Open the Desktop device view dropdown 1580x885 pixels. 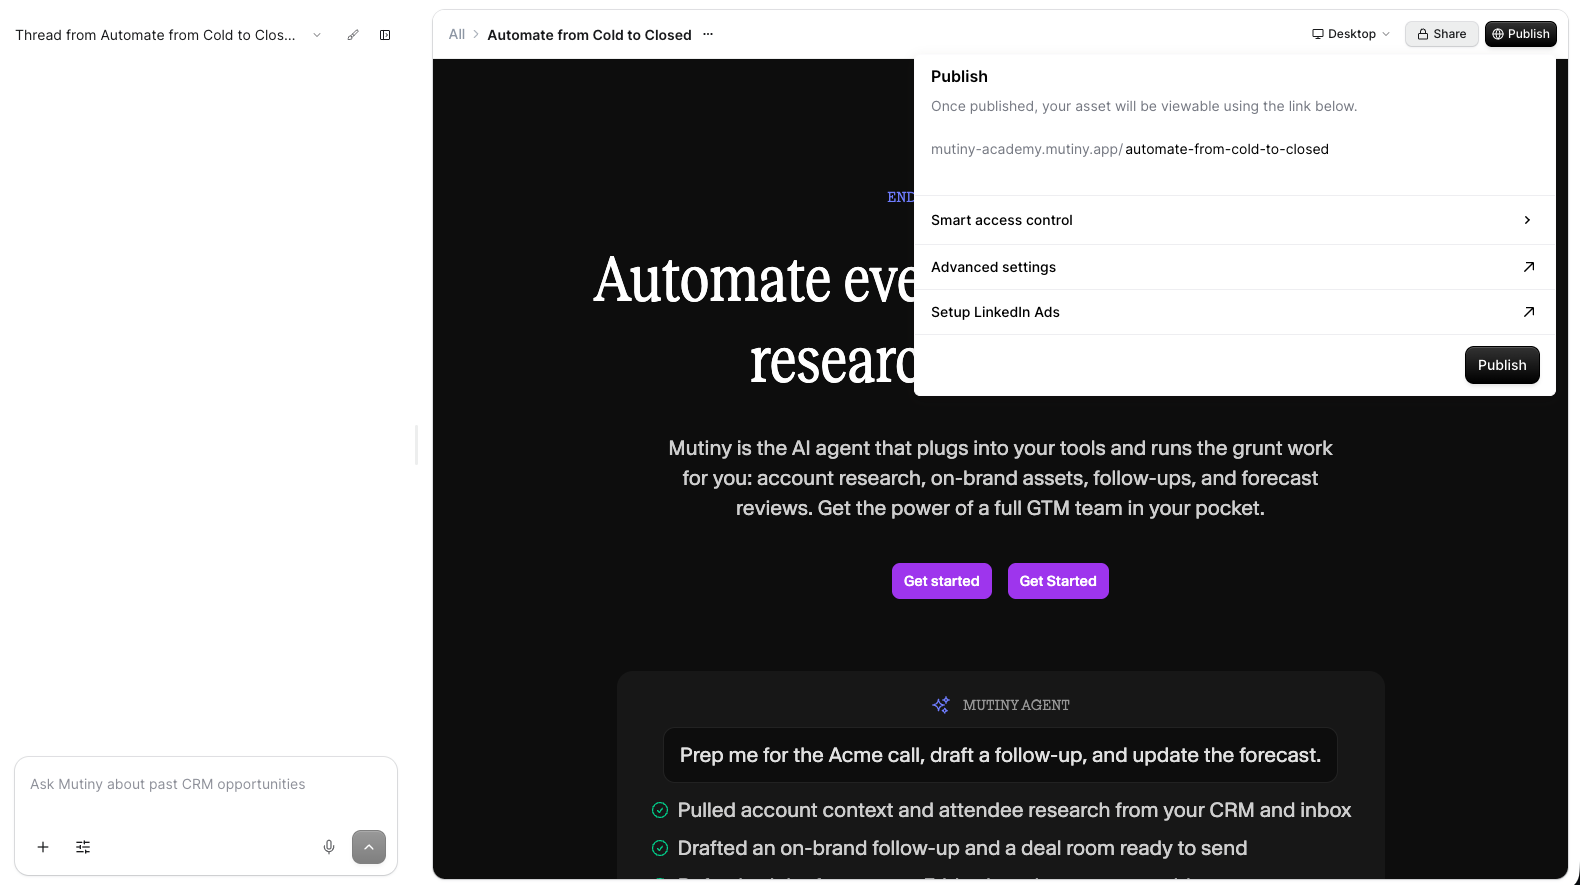[x=1351, y=34]
